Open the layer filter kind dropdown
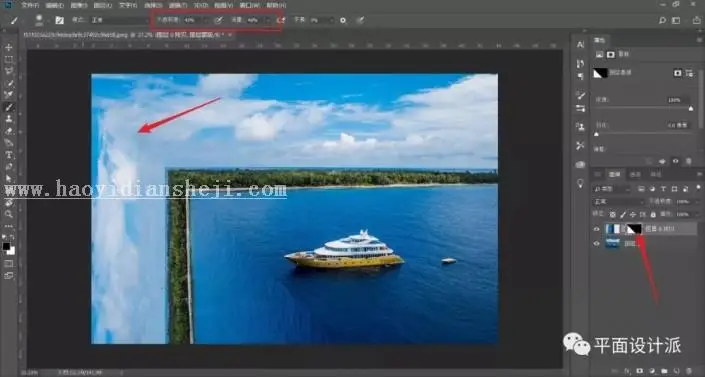Image resolution: width=705 pixels, height=377 pixels. [612, 189]
